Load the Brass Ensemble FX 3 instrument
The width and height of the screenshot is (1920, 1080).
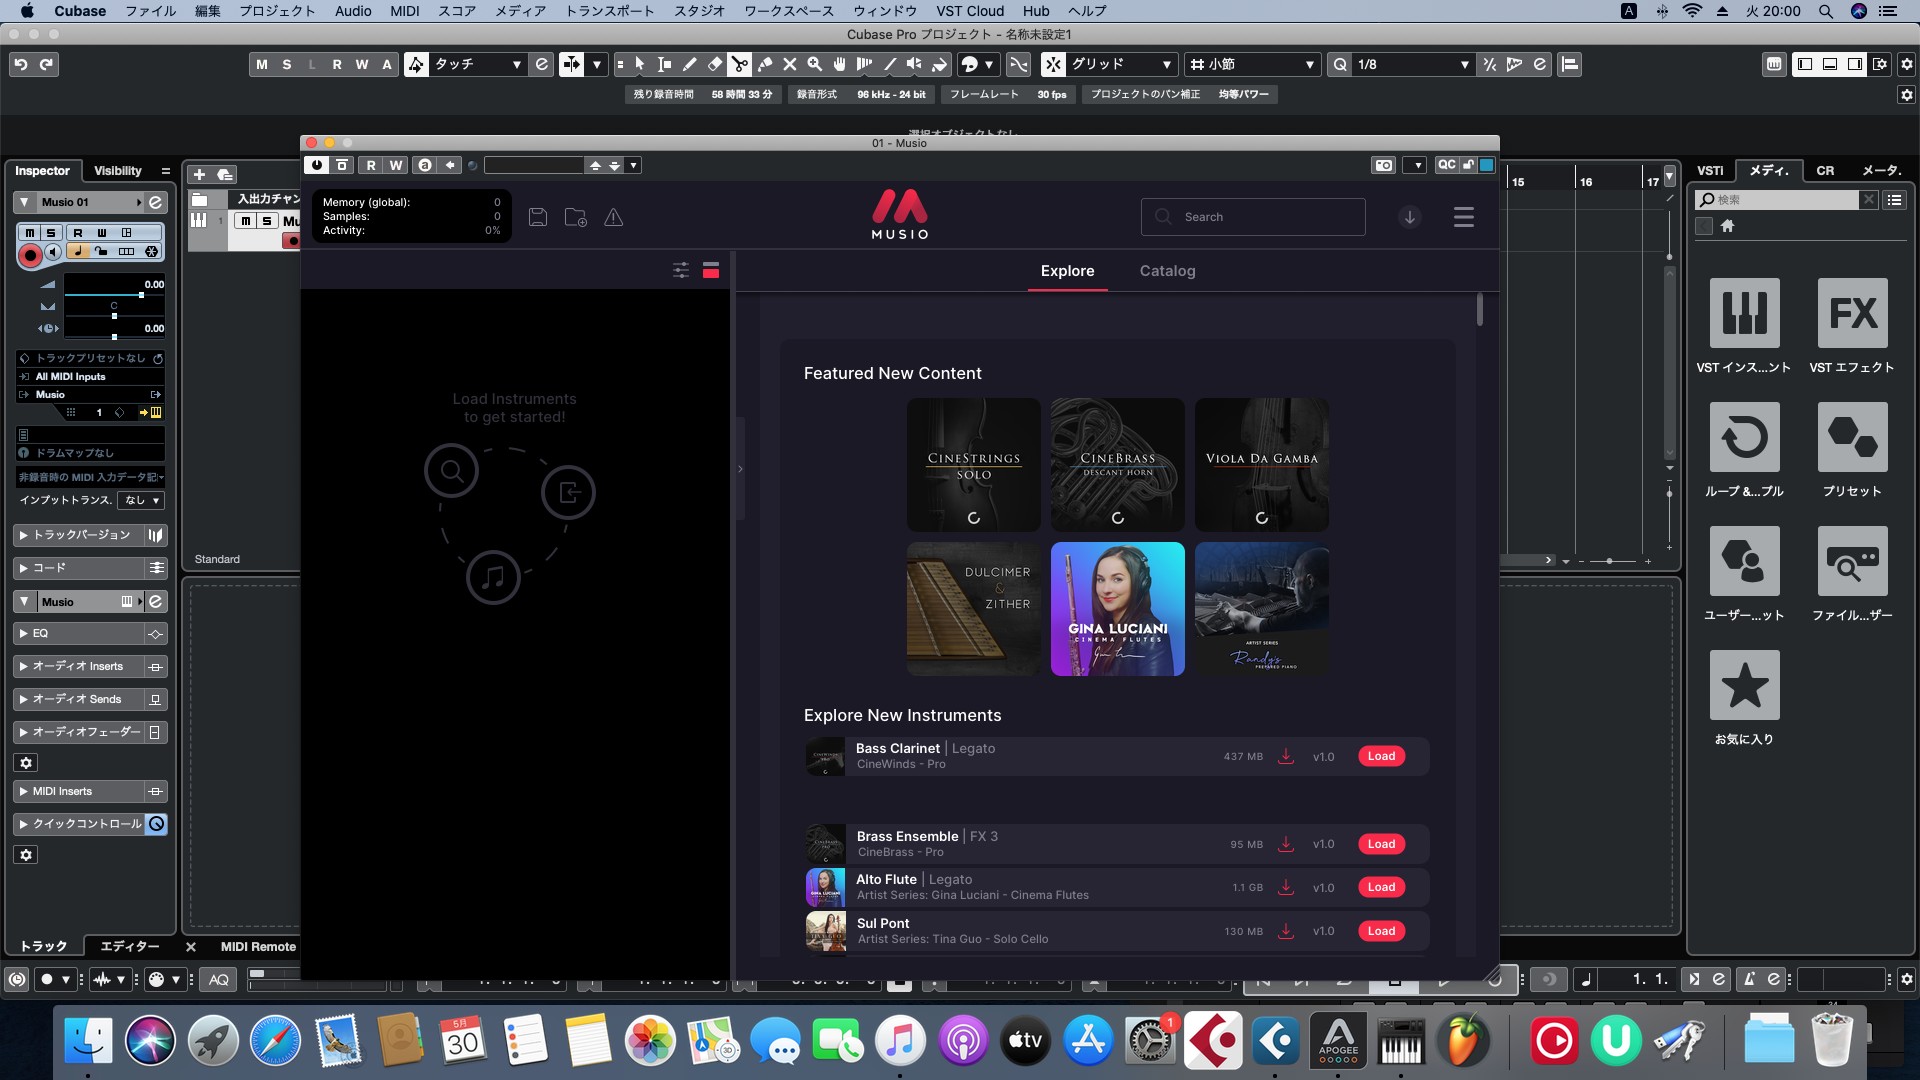tap(1381, 844)
